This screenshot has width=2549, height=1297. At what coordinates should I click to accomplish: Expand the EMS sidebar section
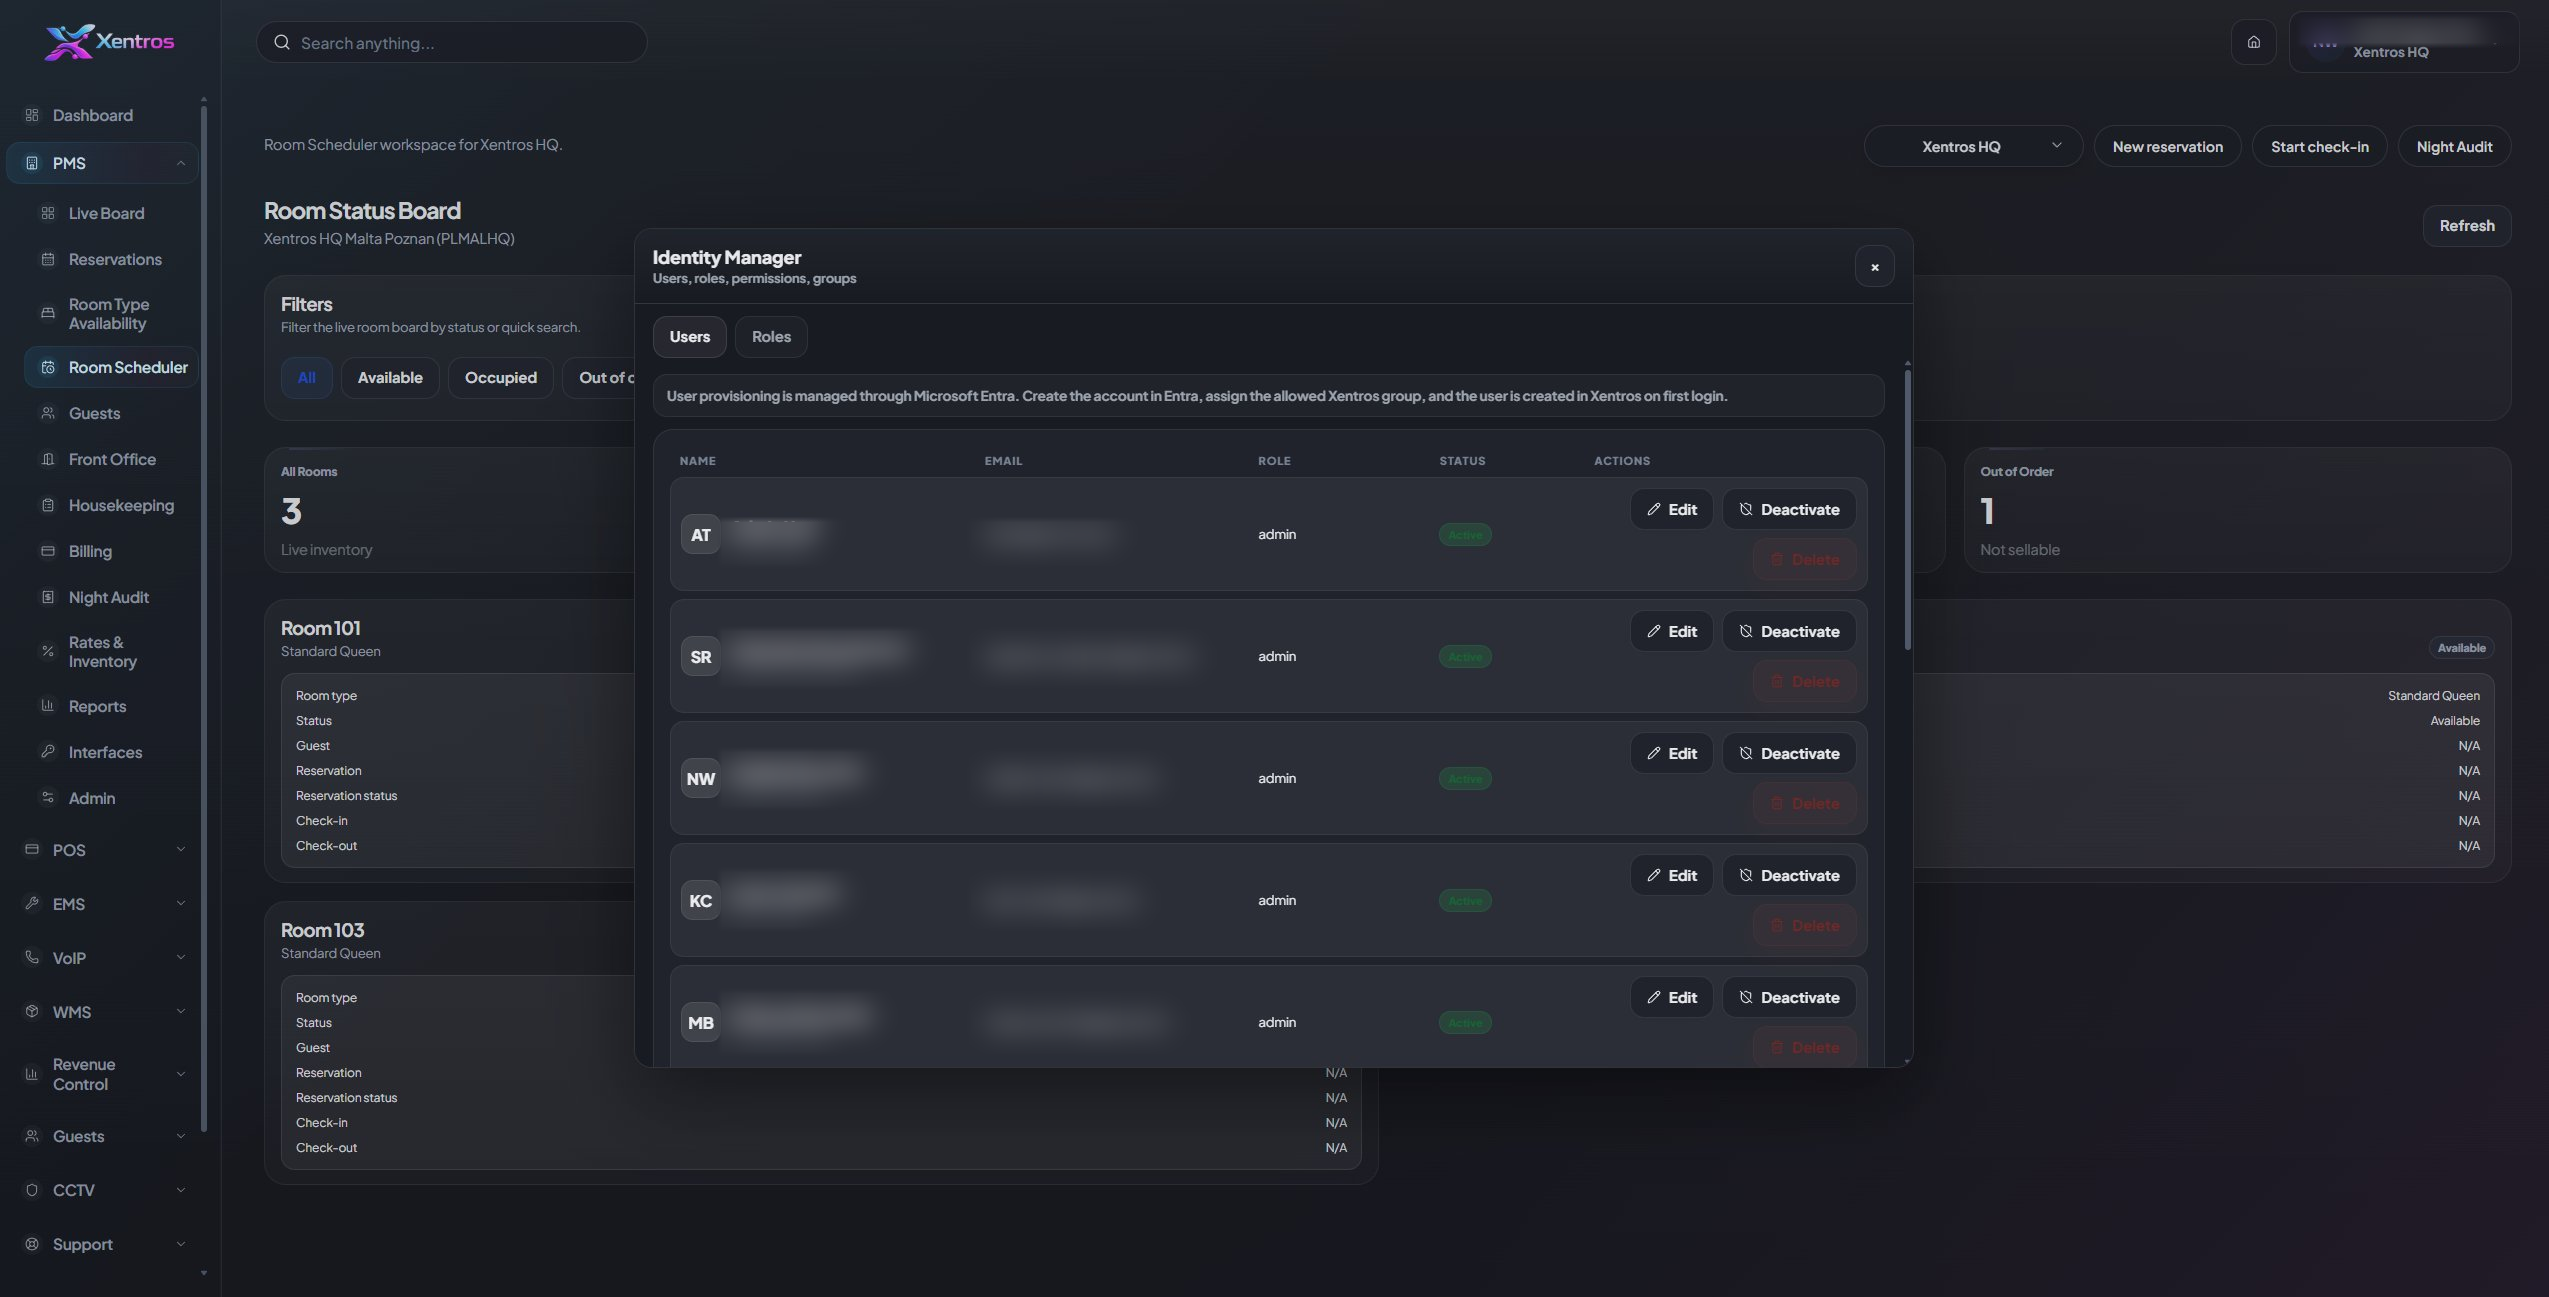click(181, 903)
